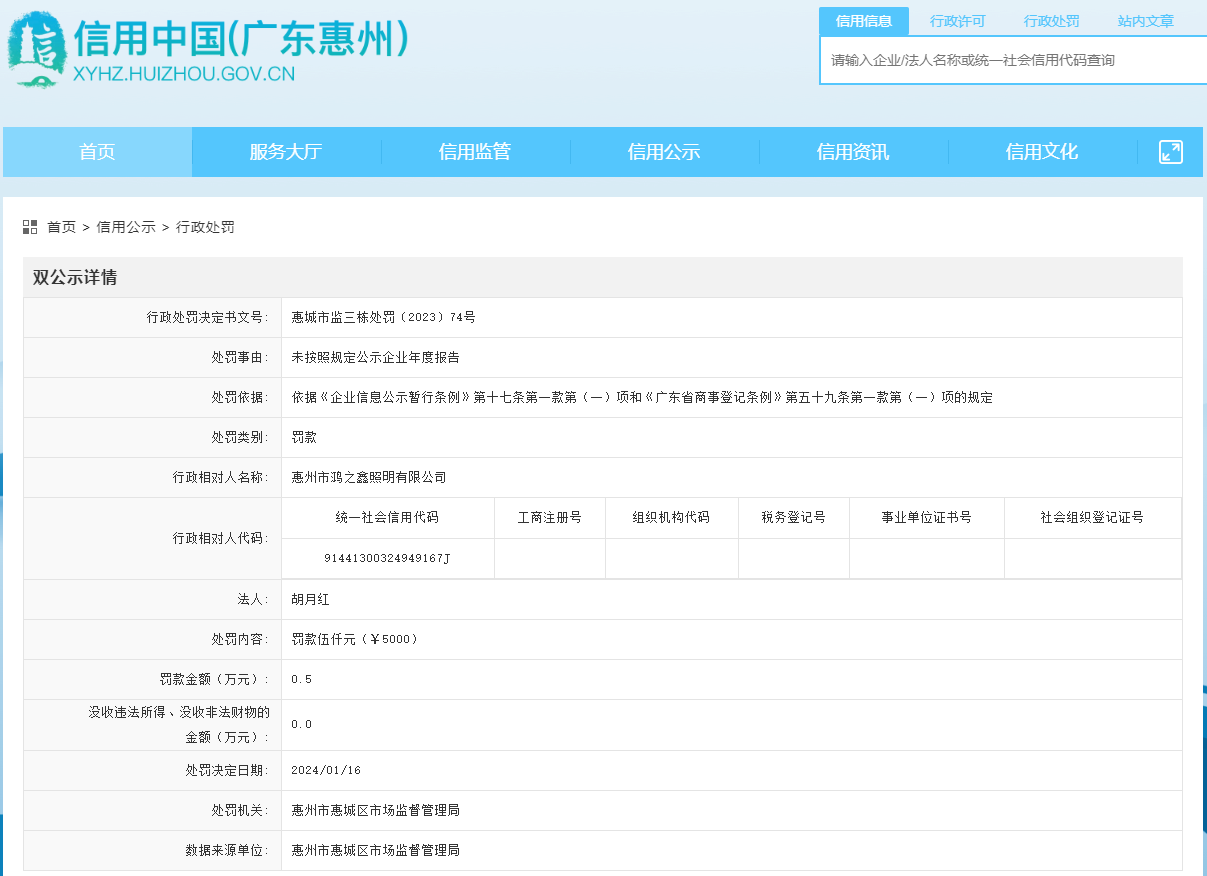
Task: Select the 行政许可 search tab
Action: (957, 21)
